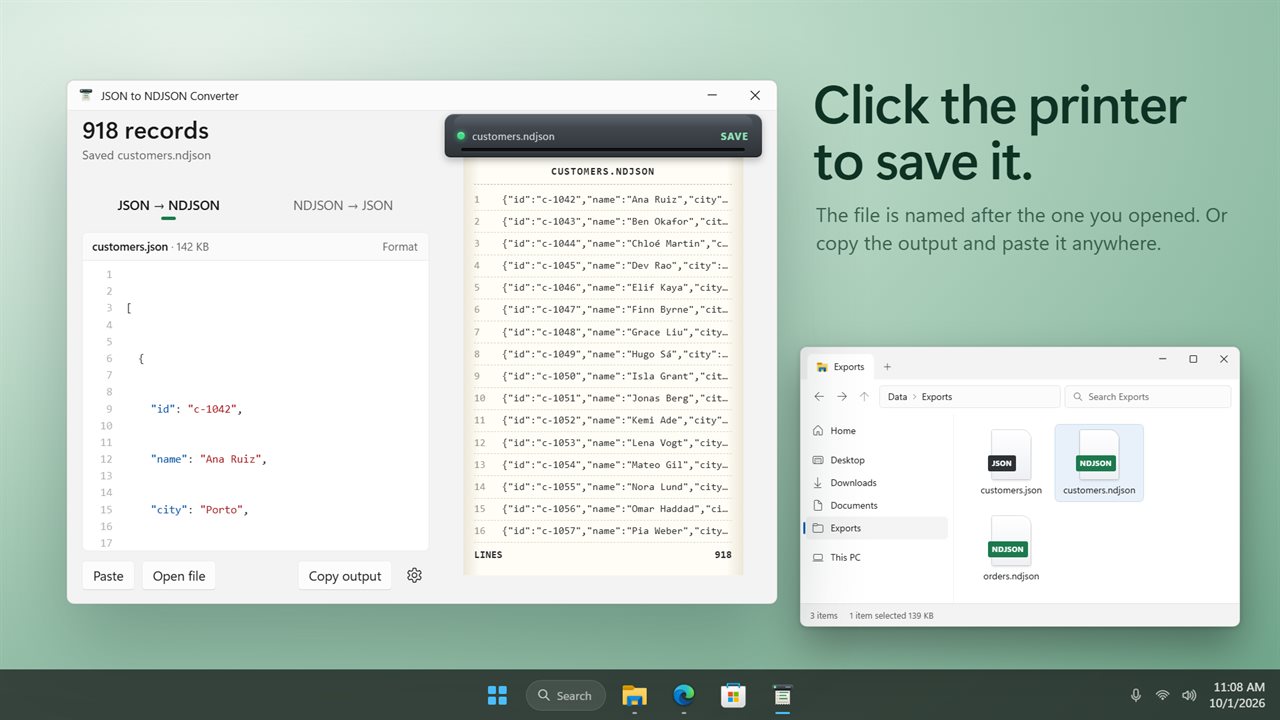Go forward in File Explorer

[842, 397]
